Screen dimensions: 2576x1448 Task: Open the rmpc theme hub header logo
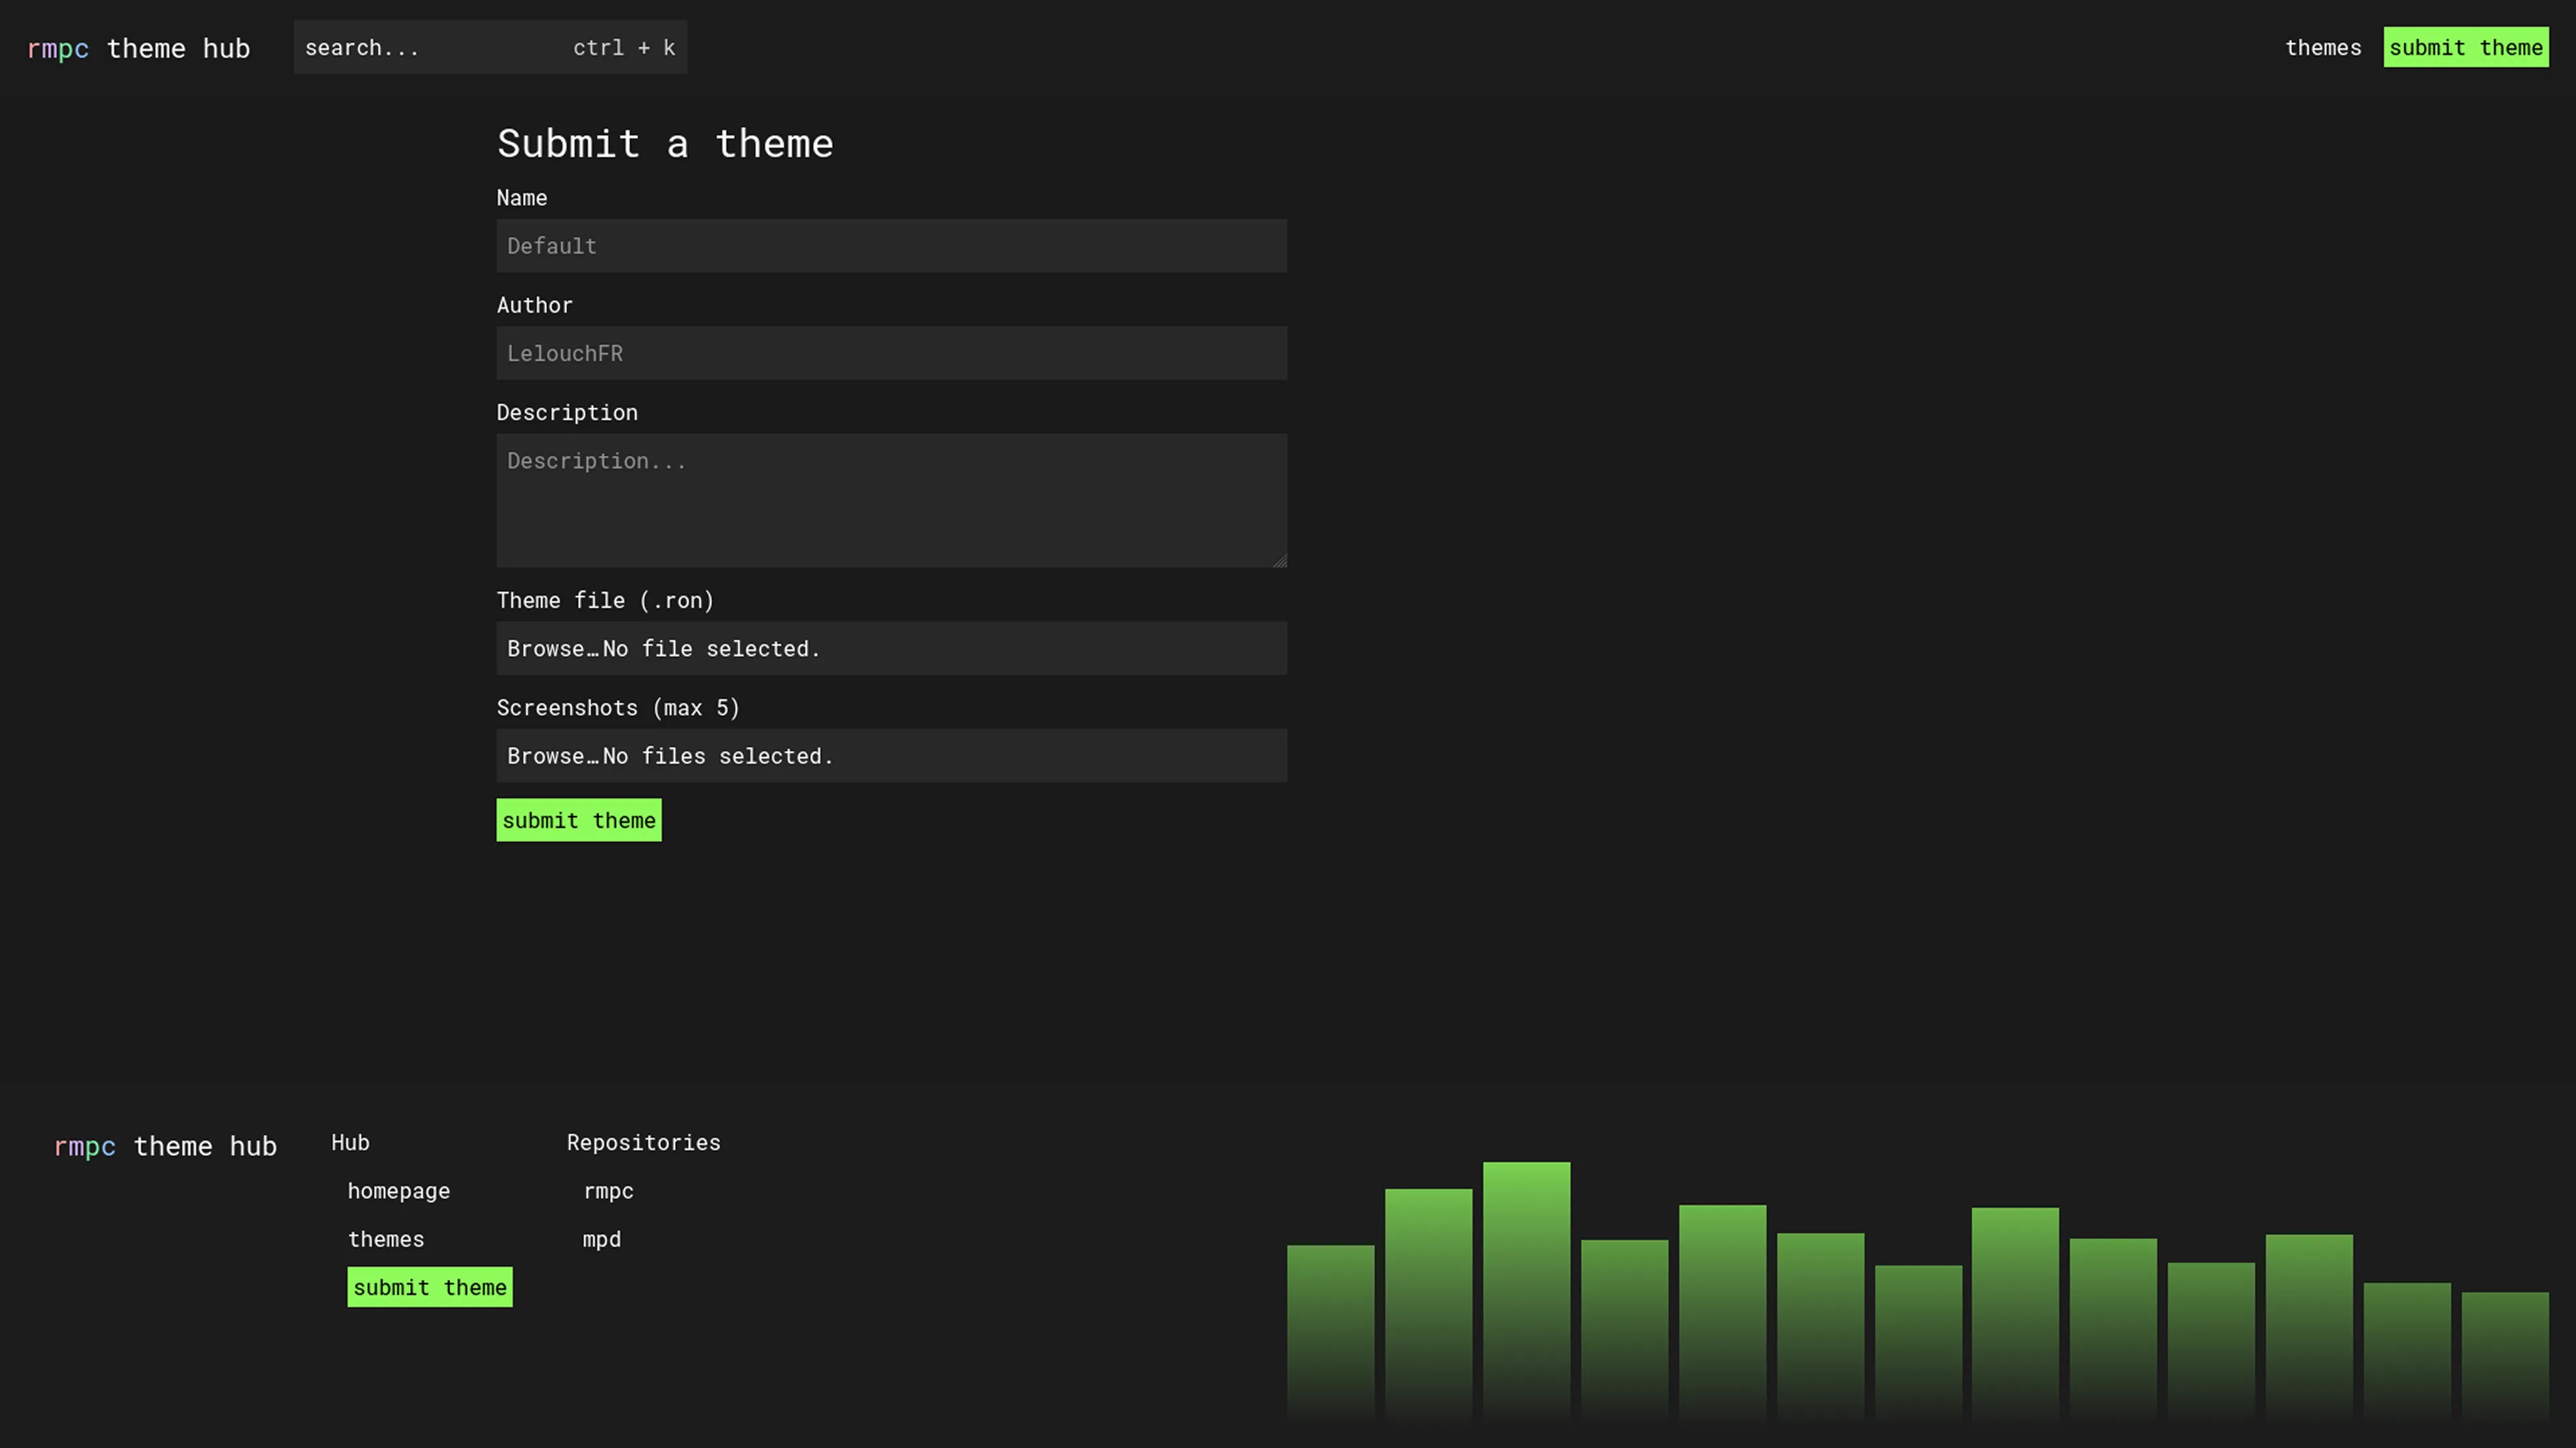[138, 48]
